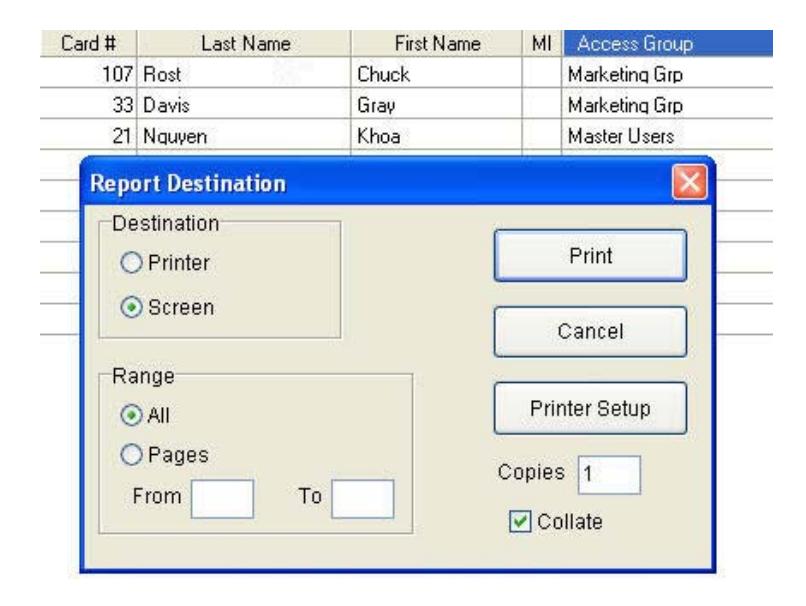Select the First Name cell 'Gray'

click(437, 105)
